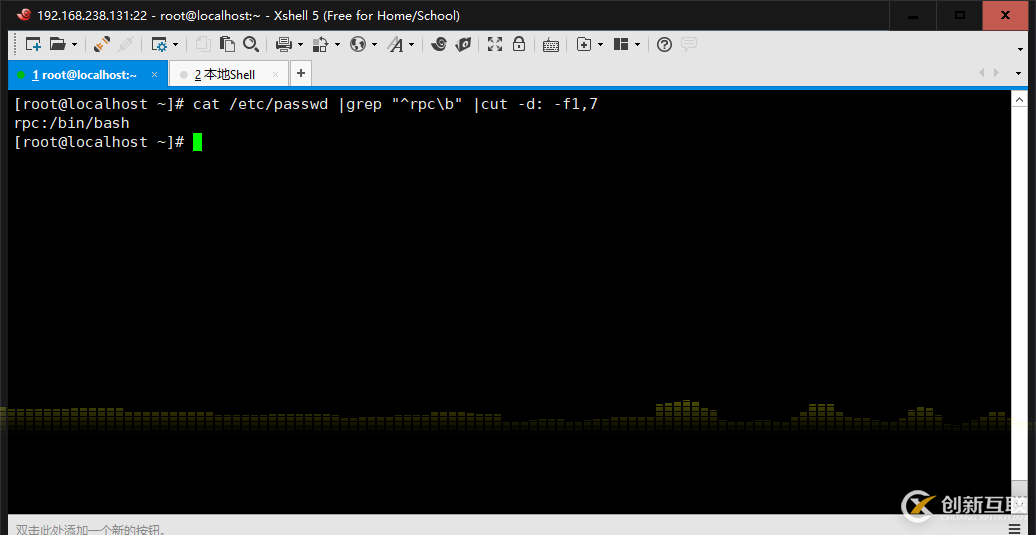This screenshot has width=1036, height=535.
Task: Create a new session with toolbar icon
Action: tap(33, 44)
